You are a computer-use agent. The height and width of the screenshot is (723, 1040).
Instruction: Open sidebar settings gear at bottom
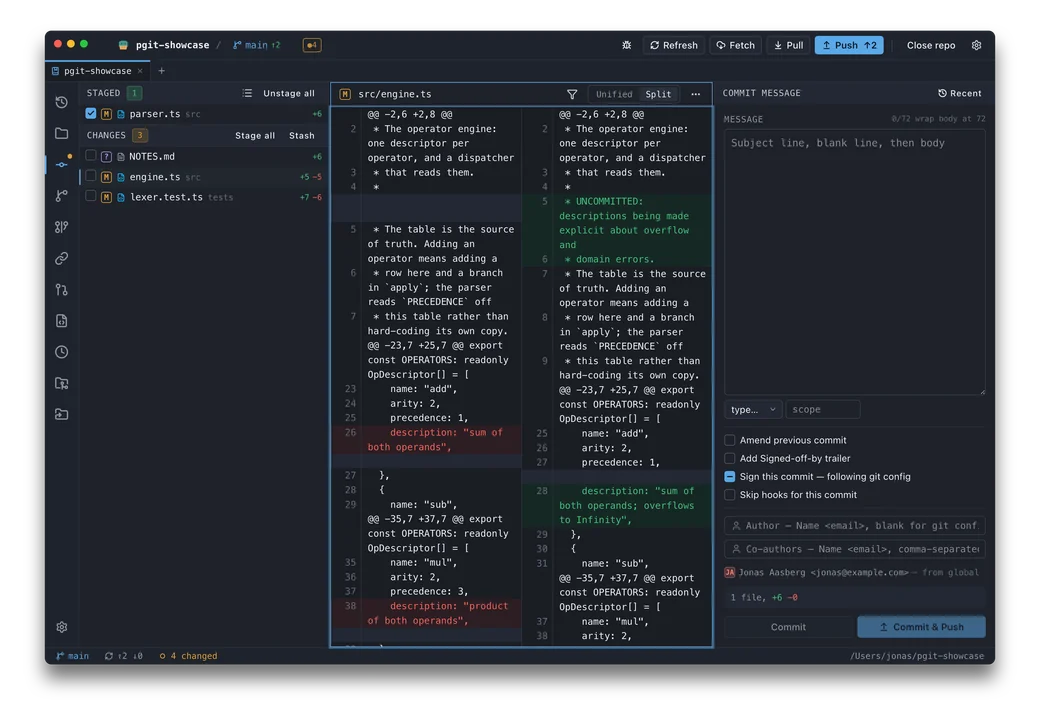point(62,627)
